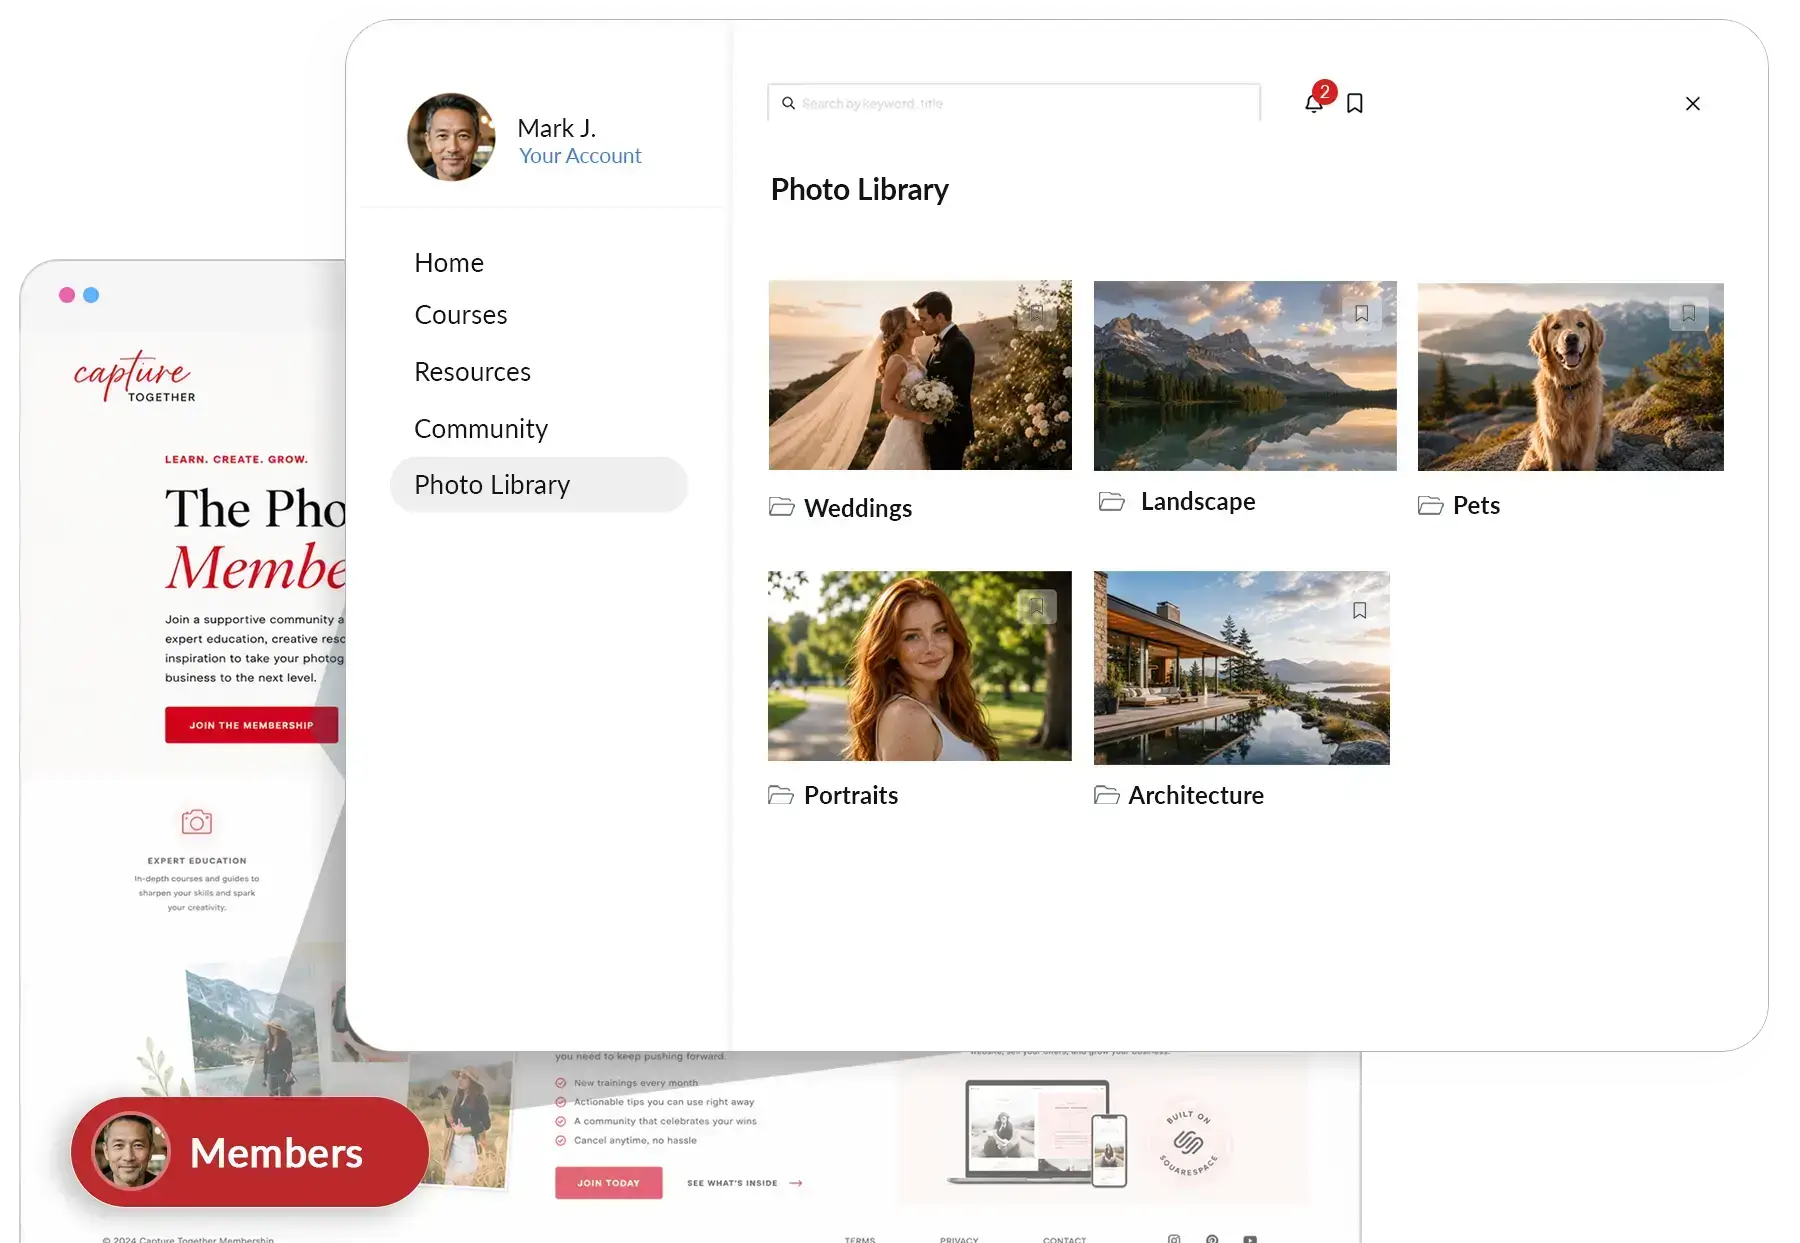Click the Landscape folder icon
The height and width of the screenshot is (1243, 1800).
[1112, 501]
